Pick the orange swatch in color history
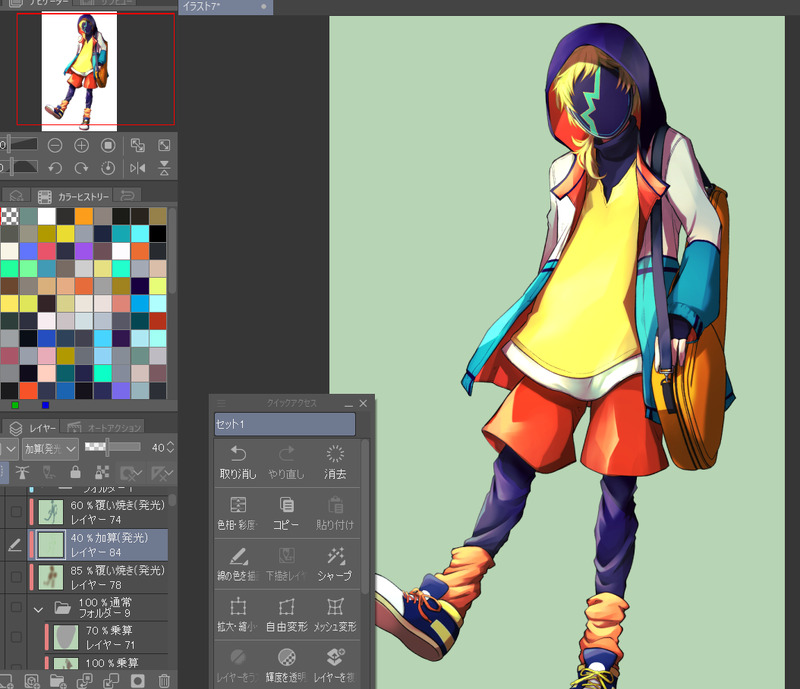Viewport: 800px width, 689px height. coord(82,216)
